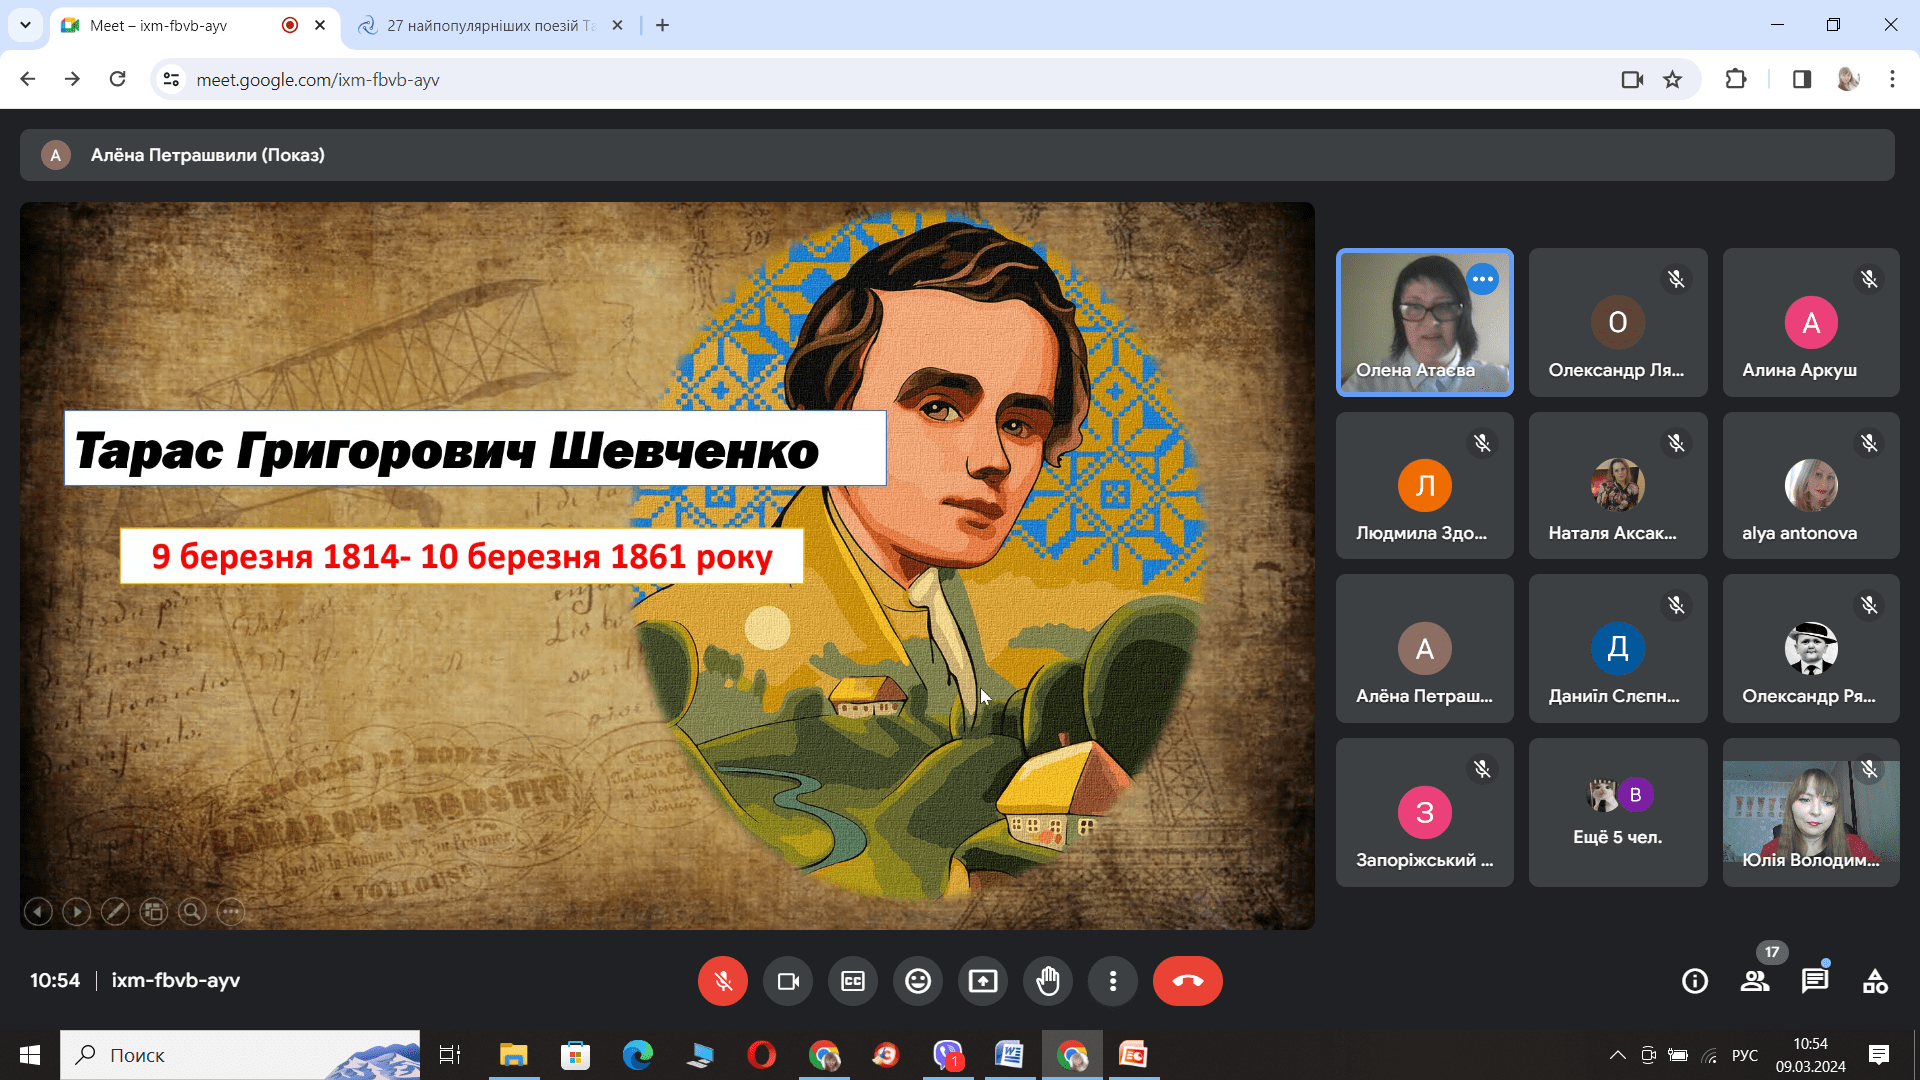Go back in browser history
Image resolution: width=1920 pixels, height=1080 pixels.
tap(28, 79)
